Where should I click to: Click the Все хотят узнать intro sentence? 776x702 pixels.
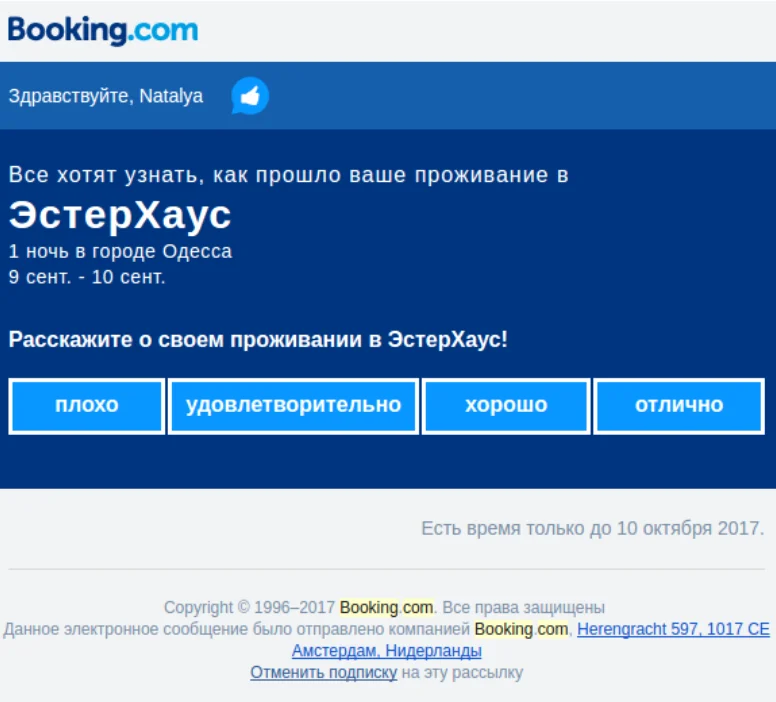point(288,175)
